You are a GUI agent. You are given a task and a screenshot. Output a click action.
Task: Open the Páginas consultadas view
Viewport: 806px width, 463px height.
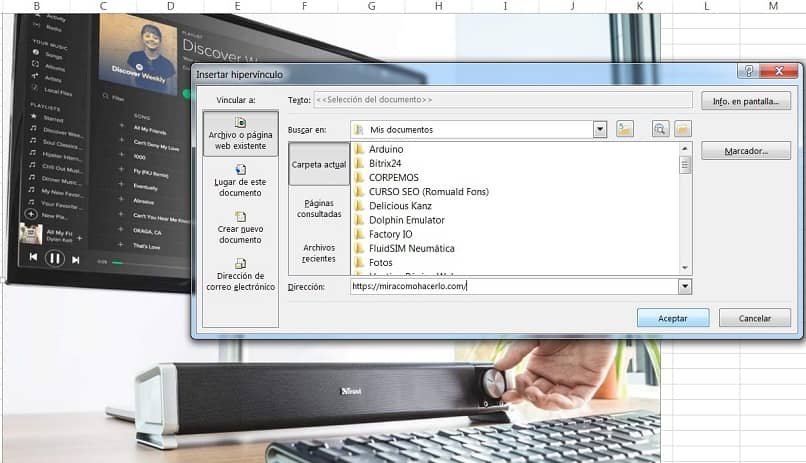pyautogui.click(x=319, y=208)
